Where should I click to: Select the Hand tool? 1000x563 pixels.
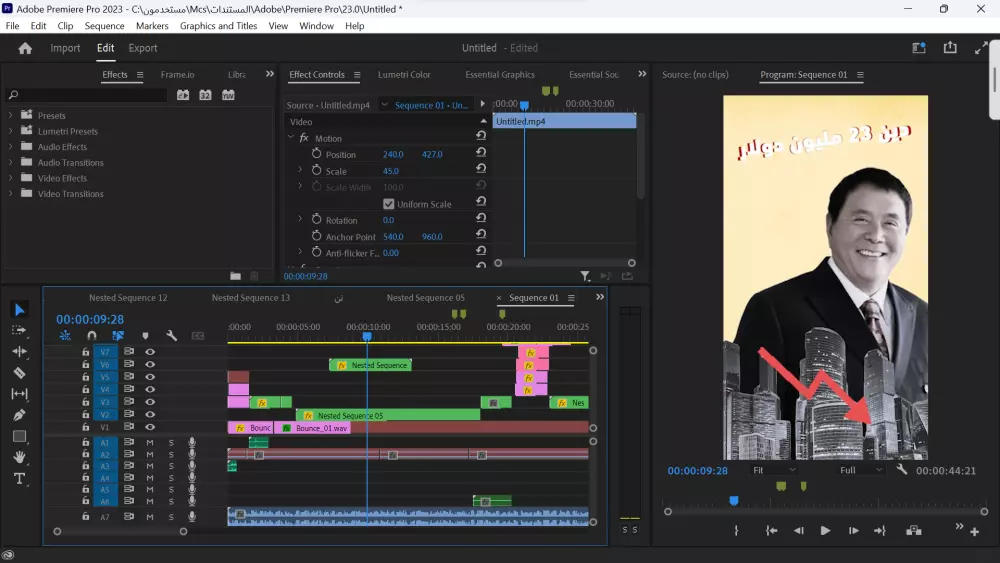(x=19, y=457)
